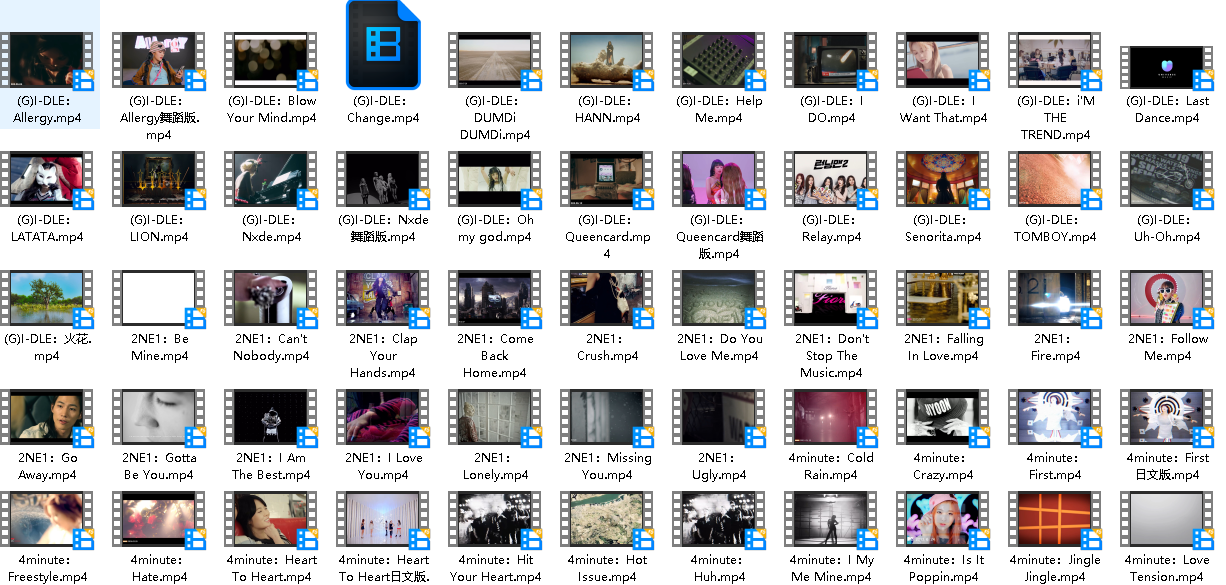The height and width of the screenshot is (585, 1226).
Task: Select the 2NE1: Clap Your Hands.mp4 file
Action: coord(383,298)
